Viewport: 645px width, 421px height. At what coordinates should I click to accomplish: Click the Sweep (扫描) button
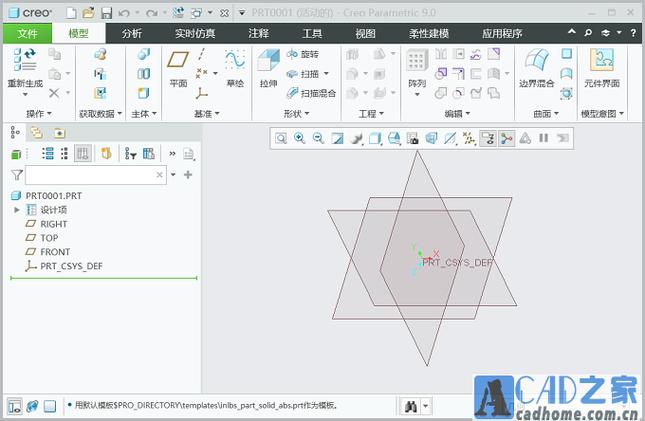(303, 74)
